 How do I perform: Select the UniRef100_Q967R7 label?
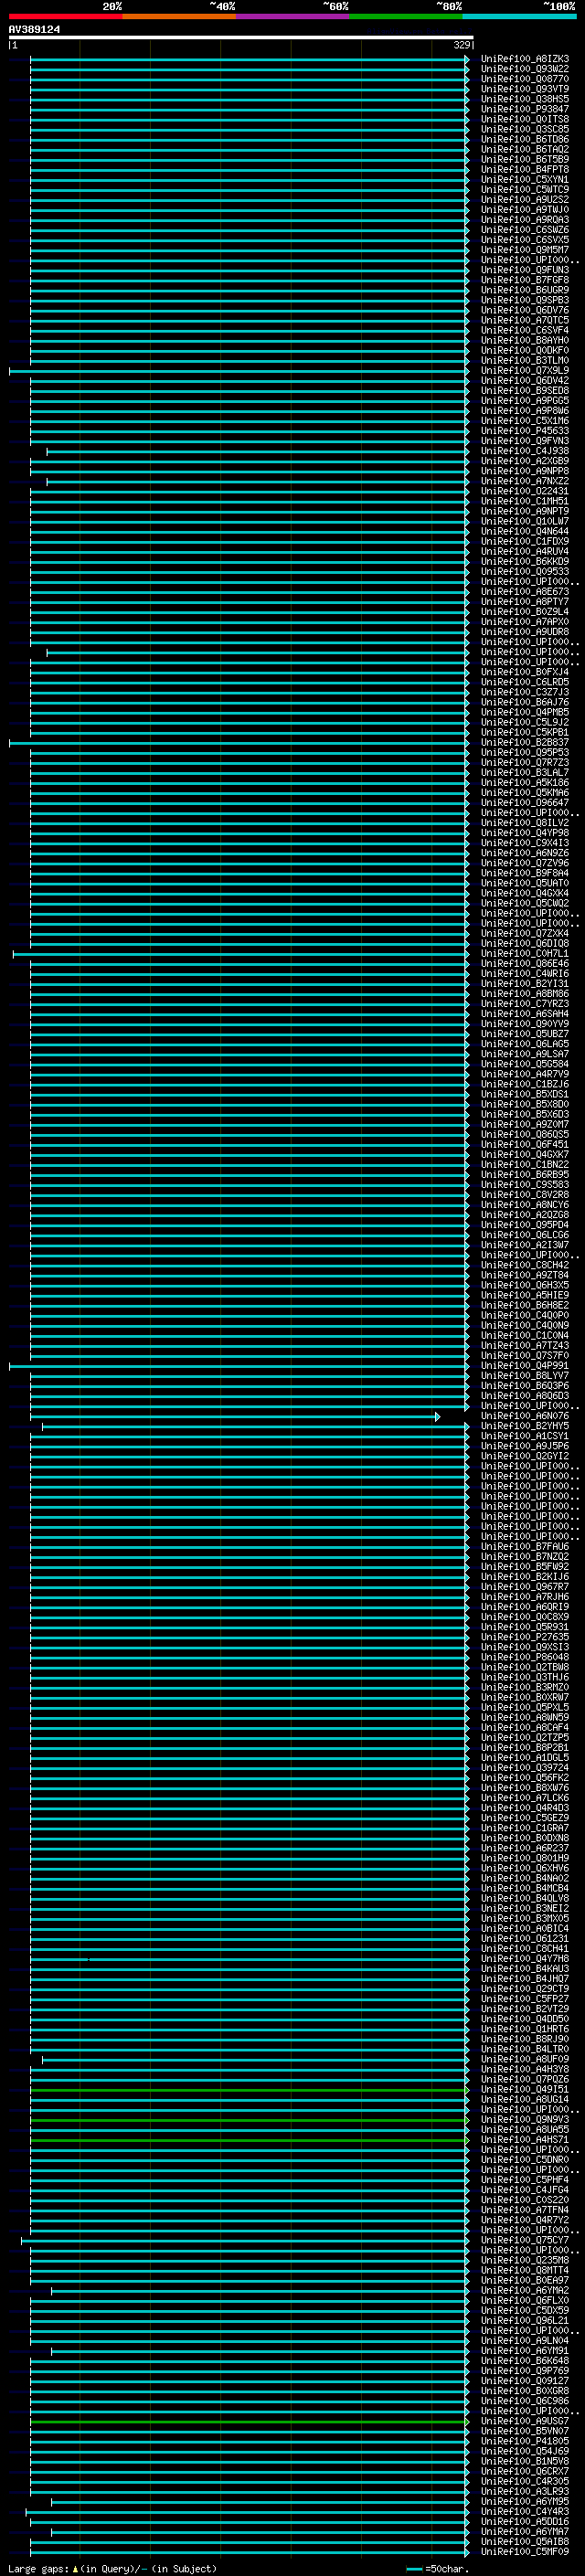[524, 1586]
